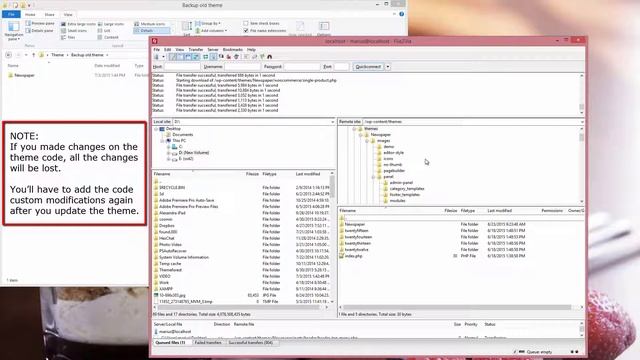Toggle the message log display icon
The width and height of the screenshot is (640, 360).
coord(173,57)
